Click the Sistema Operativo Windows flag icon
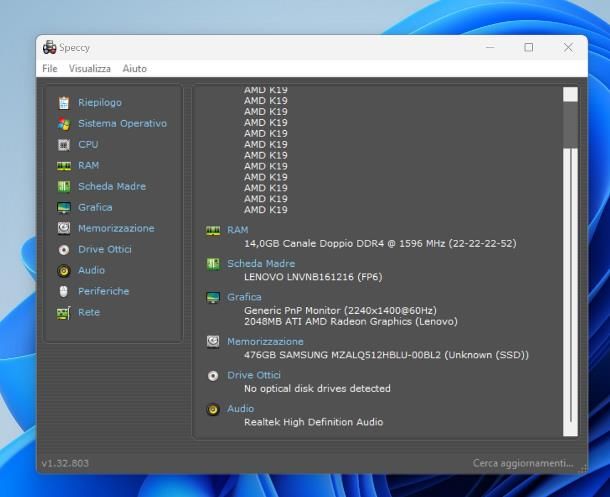This screenshot has width=610, height=497. point(64,124)
